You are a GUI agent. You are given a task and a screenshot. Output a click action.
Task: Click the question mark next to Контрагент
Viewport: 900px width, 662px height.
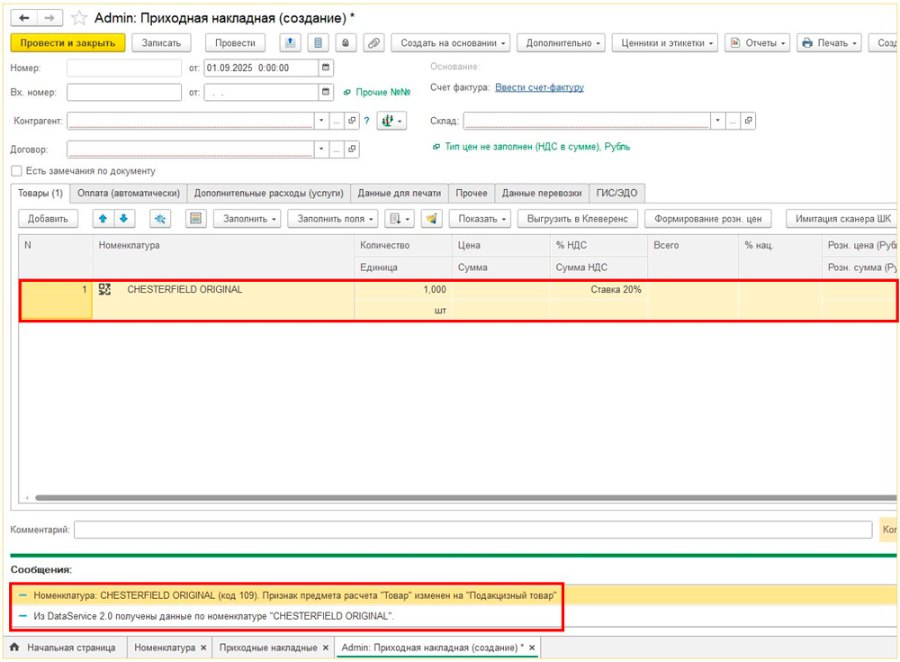tap(366, 121)
